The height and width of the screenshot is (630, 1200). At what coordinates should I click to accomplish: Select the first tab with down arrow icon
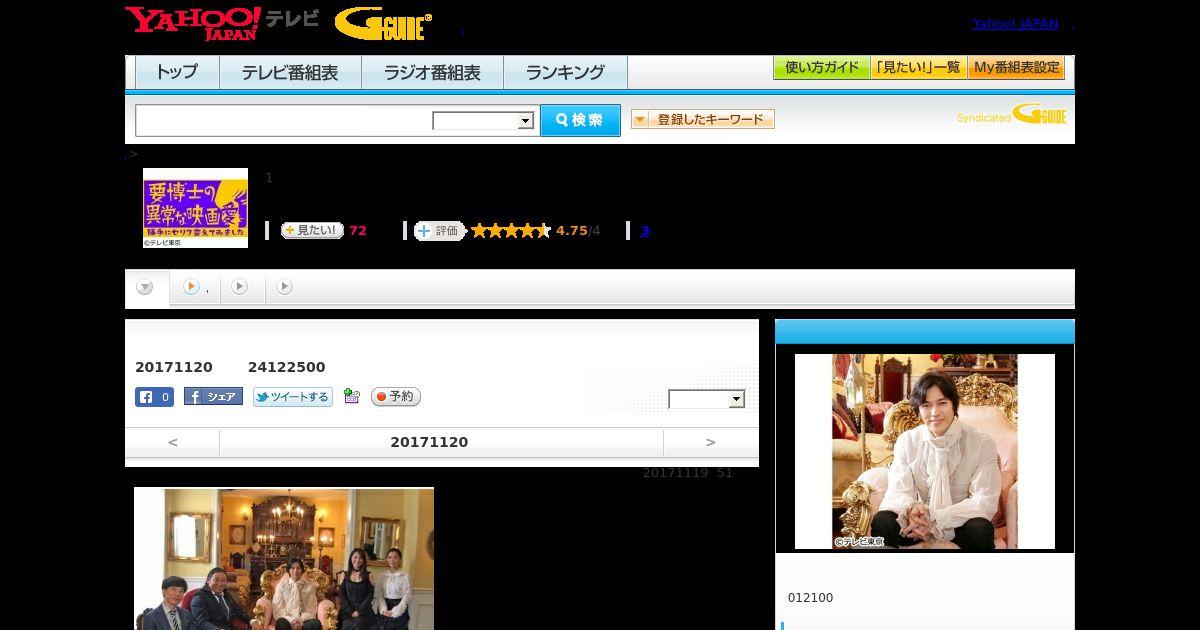coord(146,287)
